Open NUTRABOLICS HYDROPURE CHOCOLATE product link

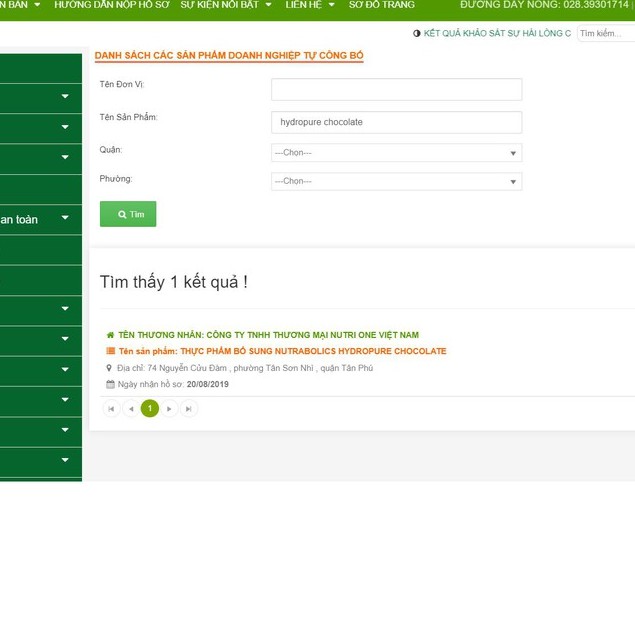313,351
